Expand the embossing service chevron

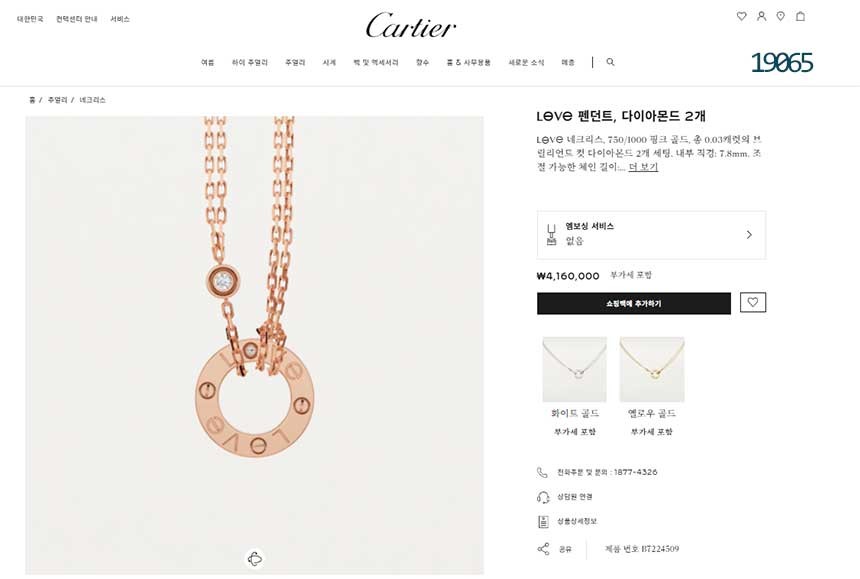749,235
